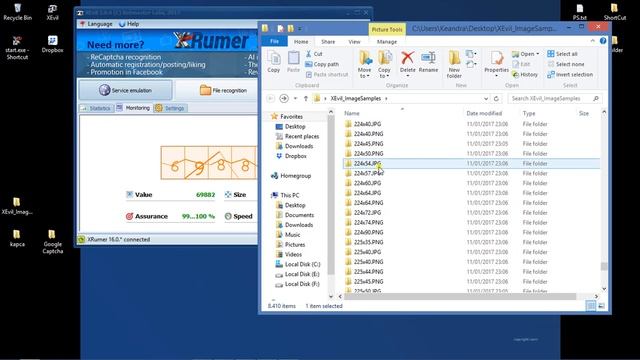Image resolution: width=640 pixels, height=360 pixels.
Task: Click the Service emulation button
Action: (x=125, y=90)
